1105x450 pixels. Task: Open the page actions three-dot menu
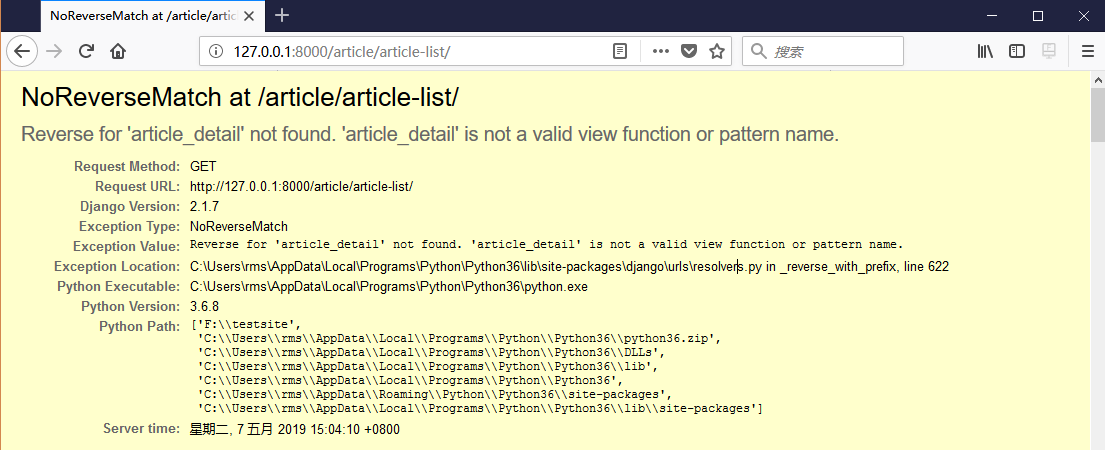661,52
